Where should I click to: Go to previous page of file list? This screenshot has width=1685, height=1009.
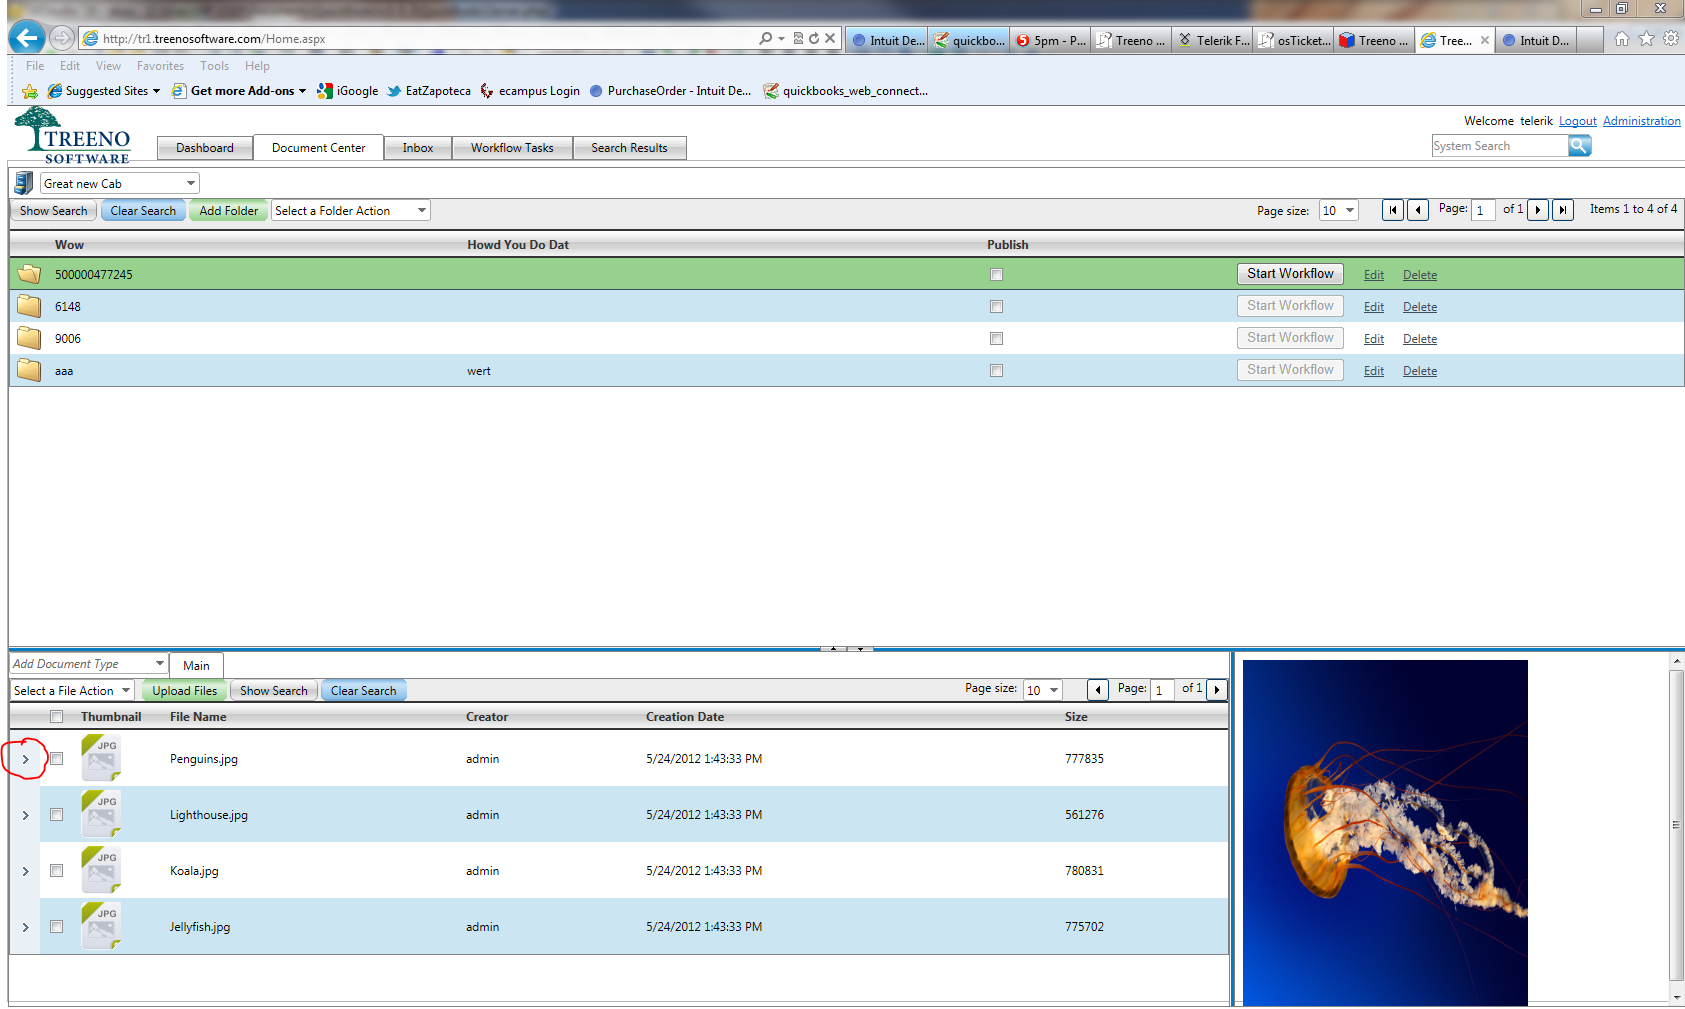click(x=1098, y=690)
